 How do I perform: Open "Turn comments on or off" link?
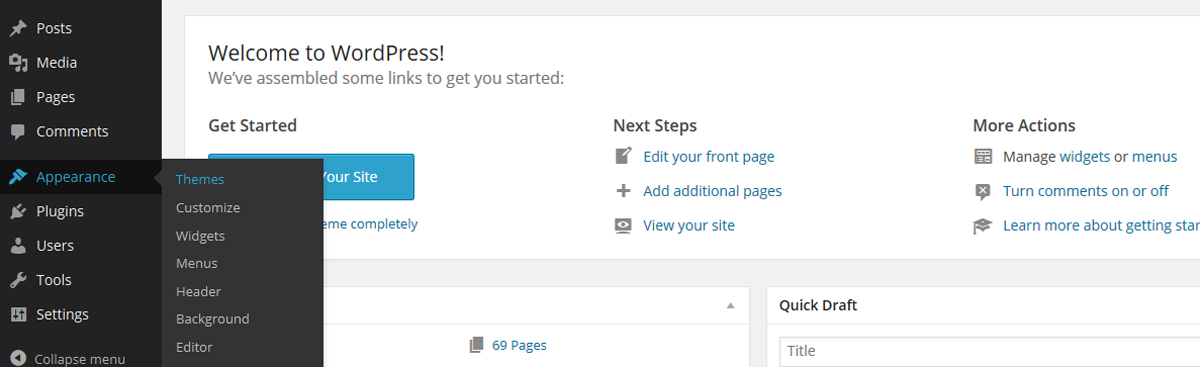(x=1086, y=191)
